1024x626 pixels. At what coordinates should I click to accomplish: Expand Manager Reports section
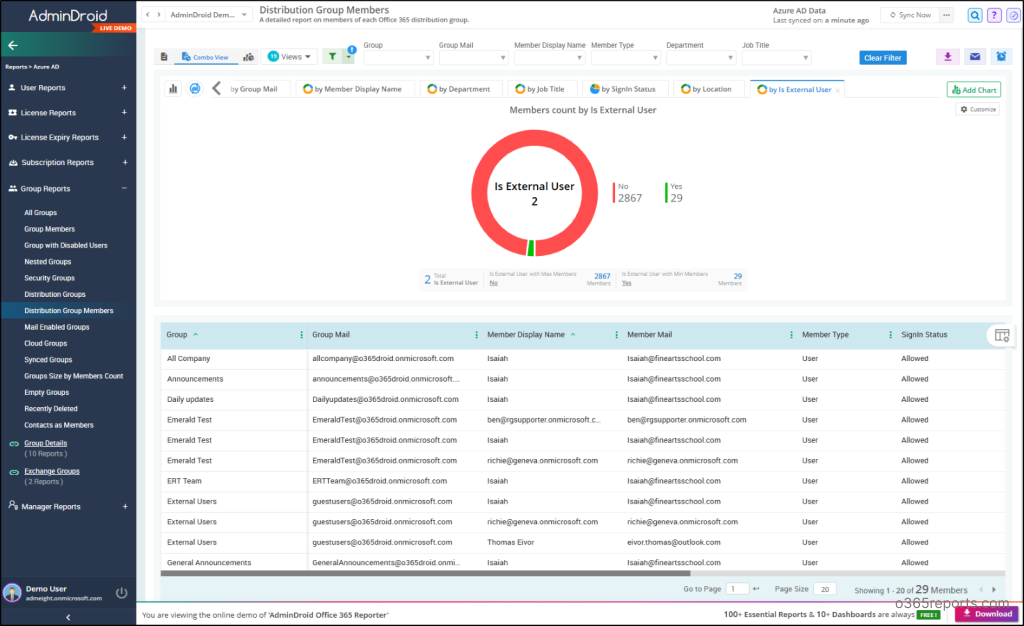pos(124,507)
